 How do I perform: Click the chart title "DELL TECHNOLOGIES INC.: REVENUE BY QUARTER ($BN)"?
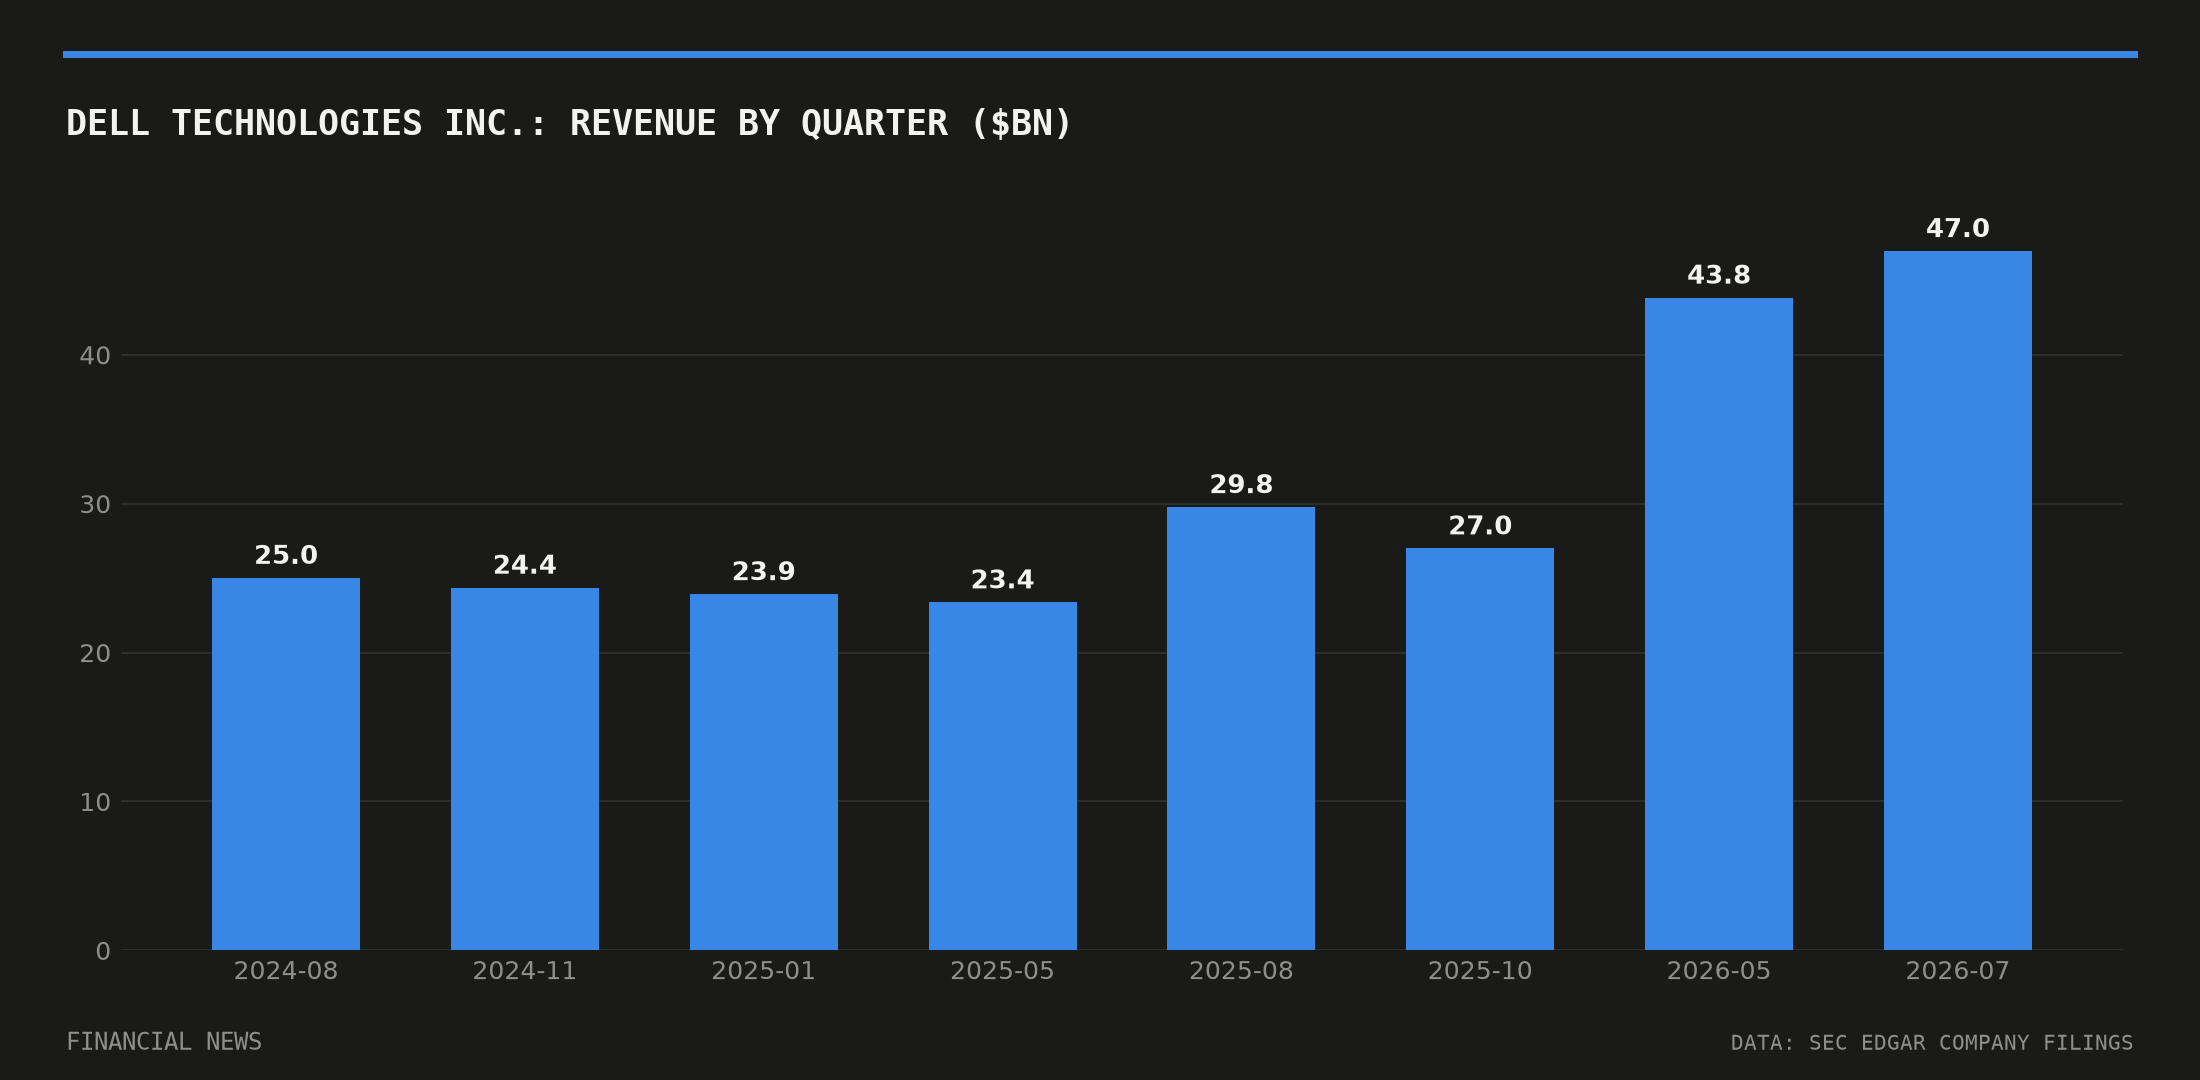tap(569, 124)
